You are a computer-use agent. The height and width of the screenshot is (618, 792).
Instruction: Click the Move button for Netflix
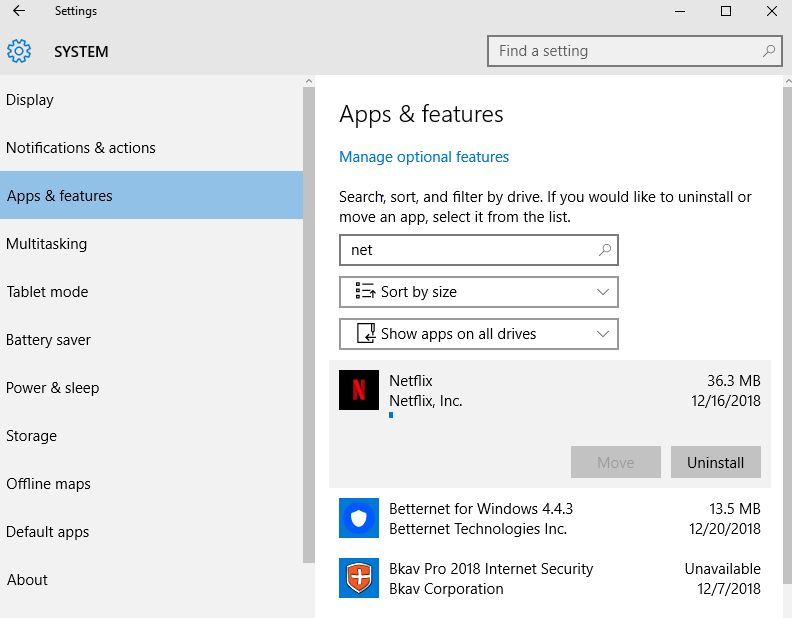(615, 462)
